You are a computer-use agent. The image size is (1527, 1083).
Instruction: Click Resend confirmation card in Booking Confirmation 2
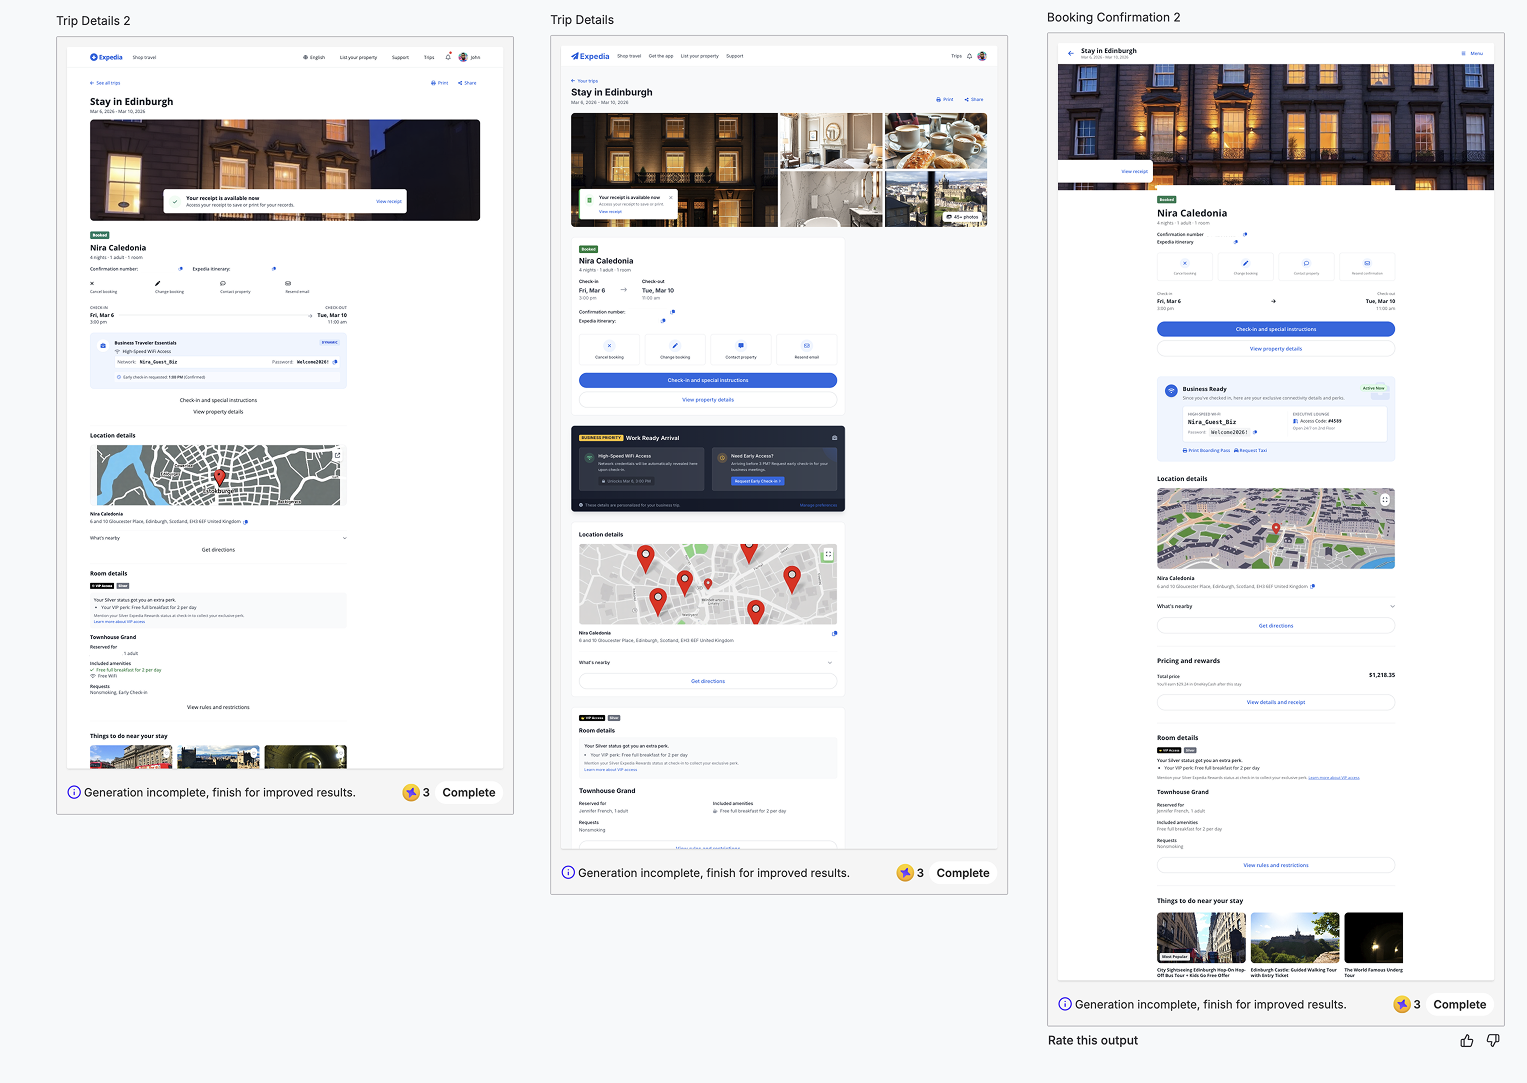pyautogui.click(x=1367, y=266)
